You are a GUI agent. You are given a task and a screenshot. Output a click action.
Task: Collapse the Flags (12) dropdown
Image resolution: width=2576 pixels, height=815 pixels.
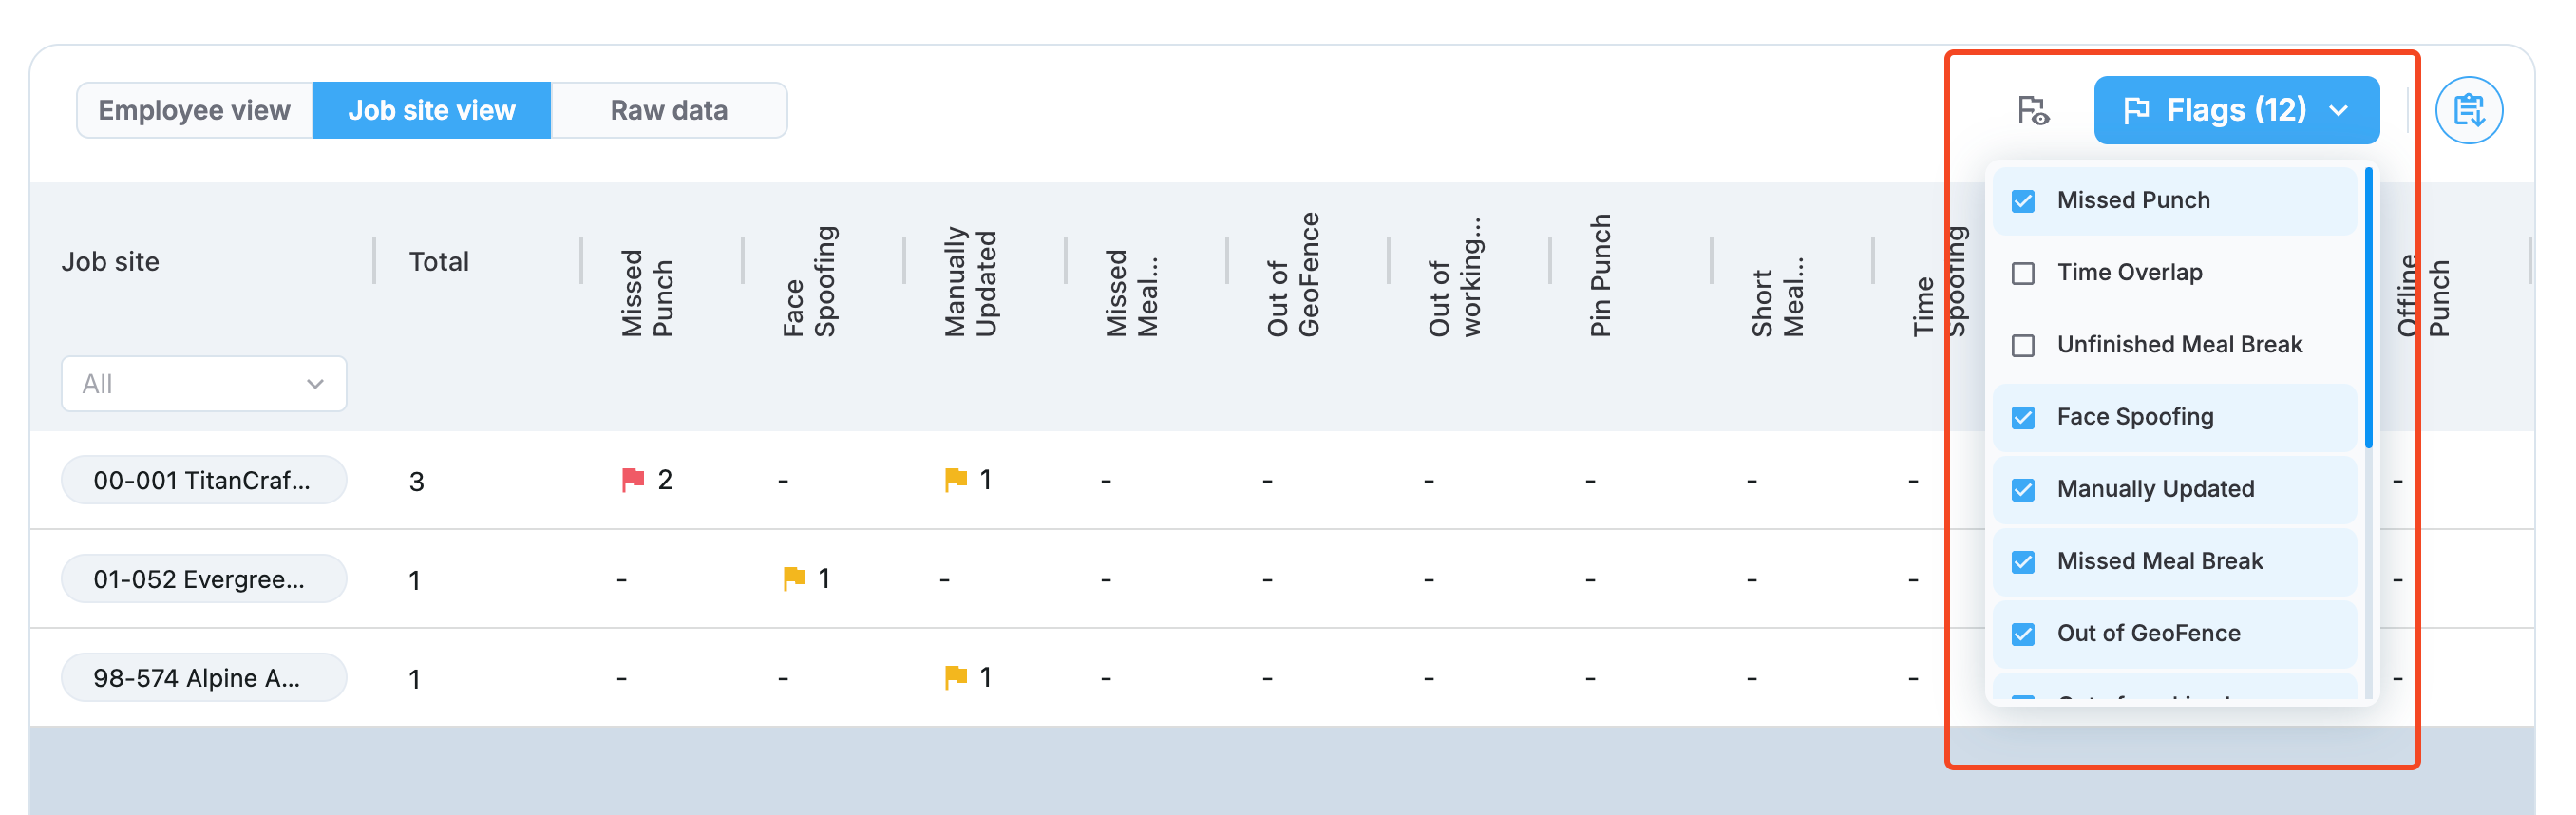pos(2236,110)
